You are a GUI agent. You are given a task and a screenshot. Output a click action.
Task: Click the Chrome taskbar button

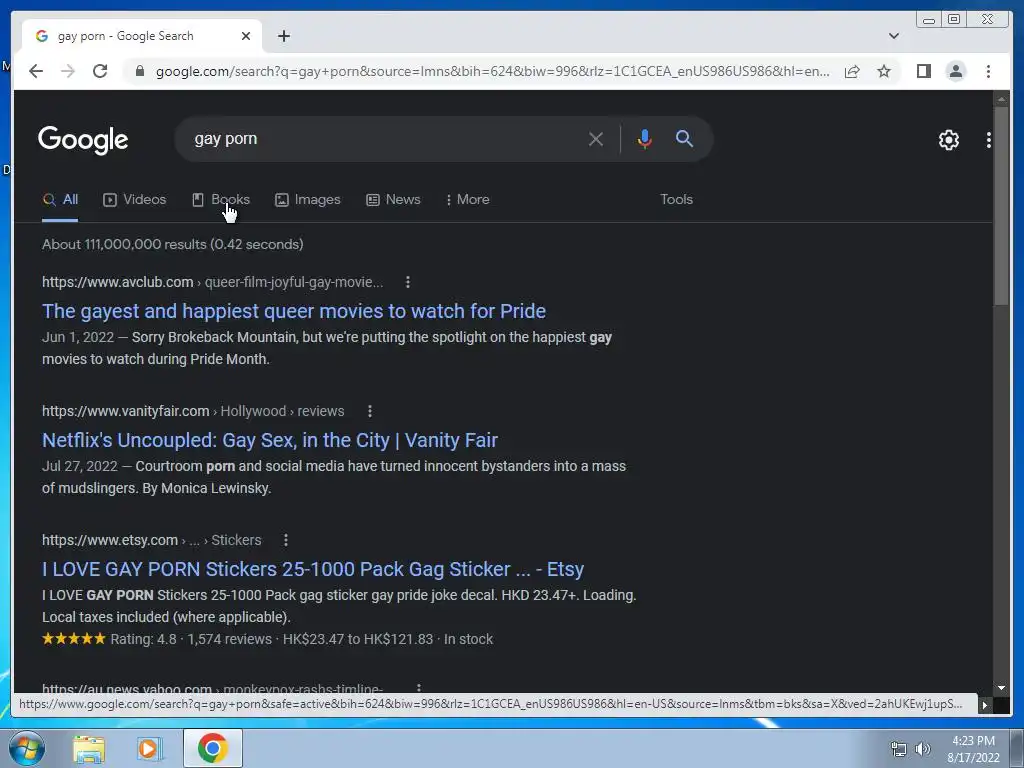pyautogui.click(x=213, y=748)
